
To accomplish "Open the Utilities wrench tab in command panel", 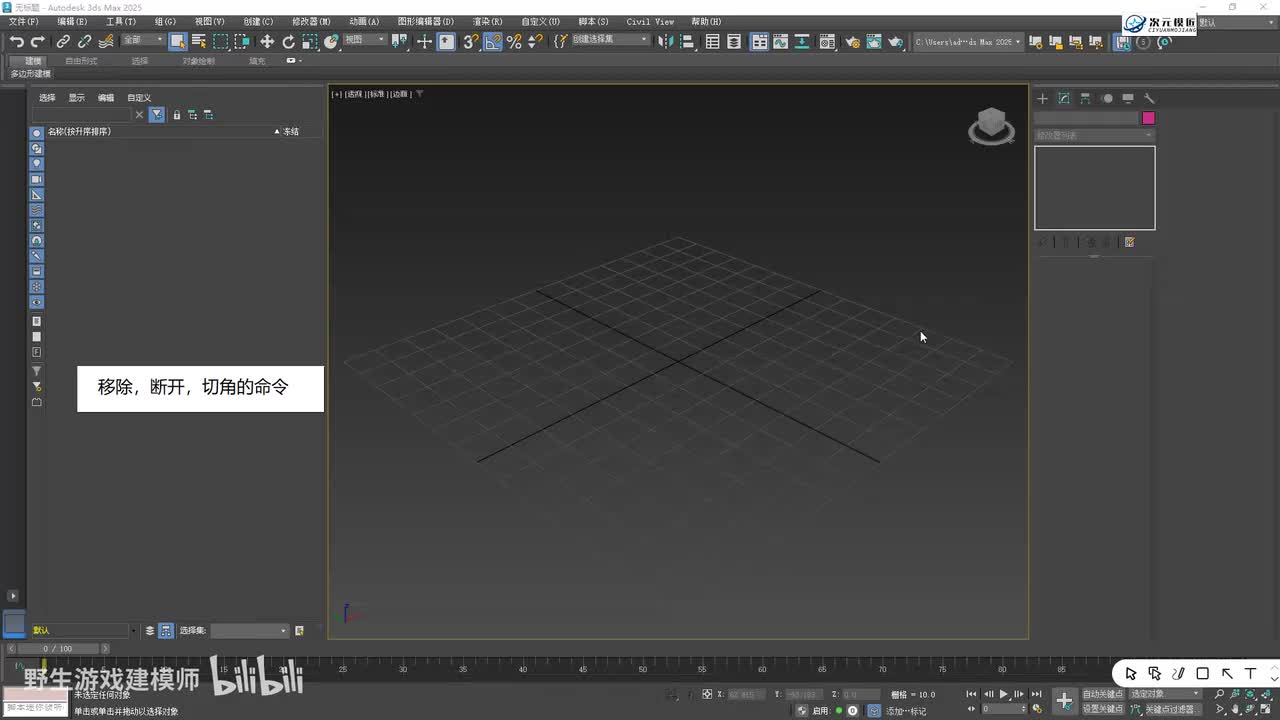I will pos(1150,98).
